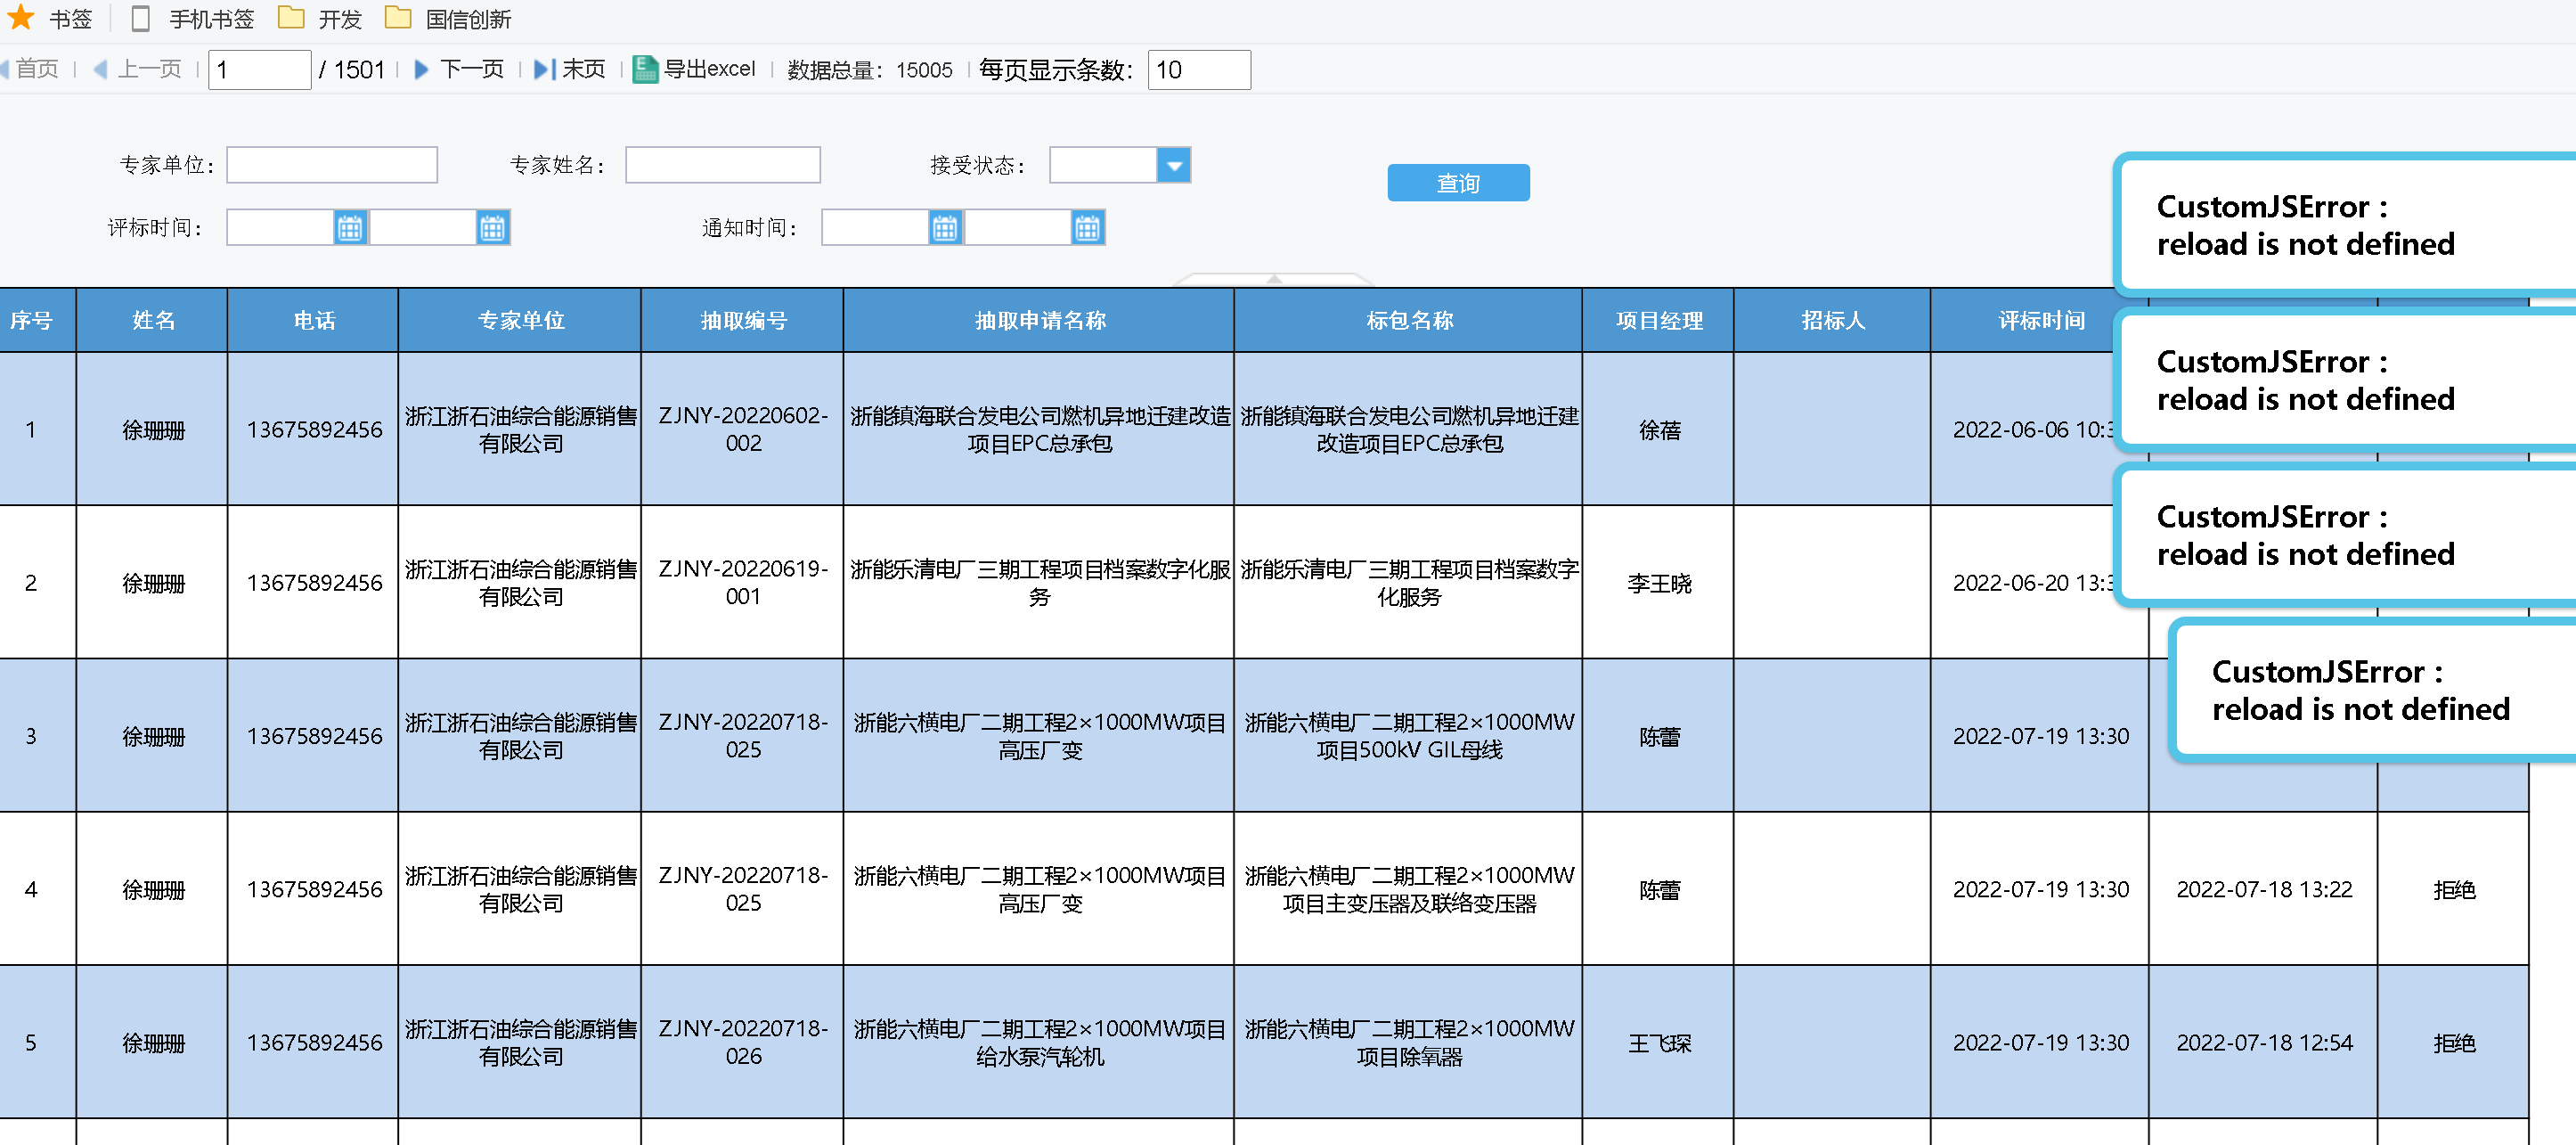Open the 接受状态 dropdown arrow
Image resolution: width=2576 pixels, height=1145 pixels.
(1173, 165)
